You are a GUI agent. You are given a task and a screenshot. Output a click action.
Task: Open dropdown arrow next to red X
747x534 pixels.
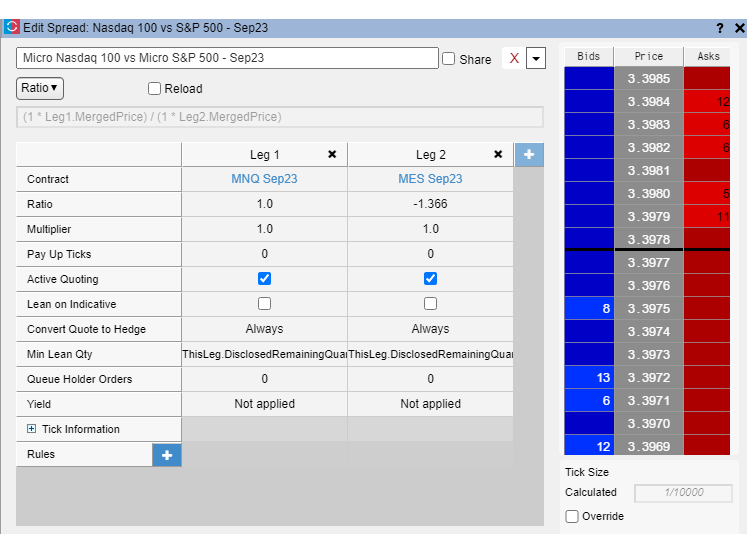click(536, 59)
